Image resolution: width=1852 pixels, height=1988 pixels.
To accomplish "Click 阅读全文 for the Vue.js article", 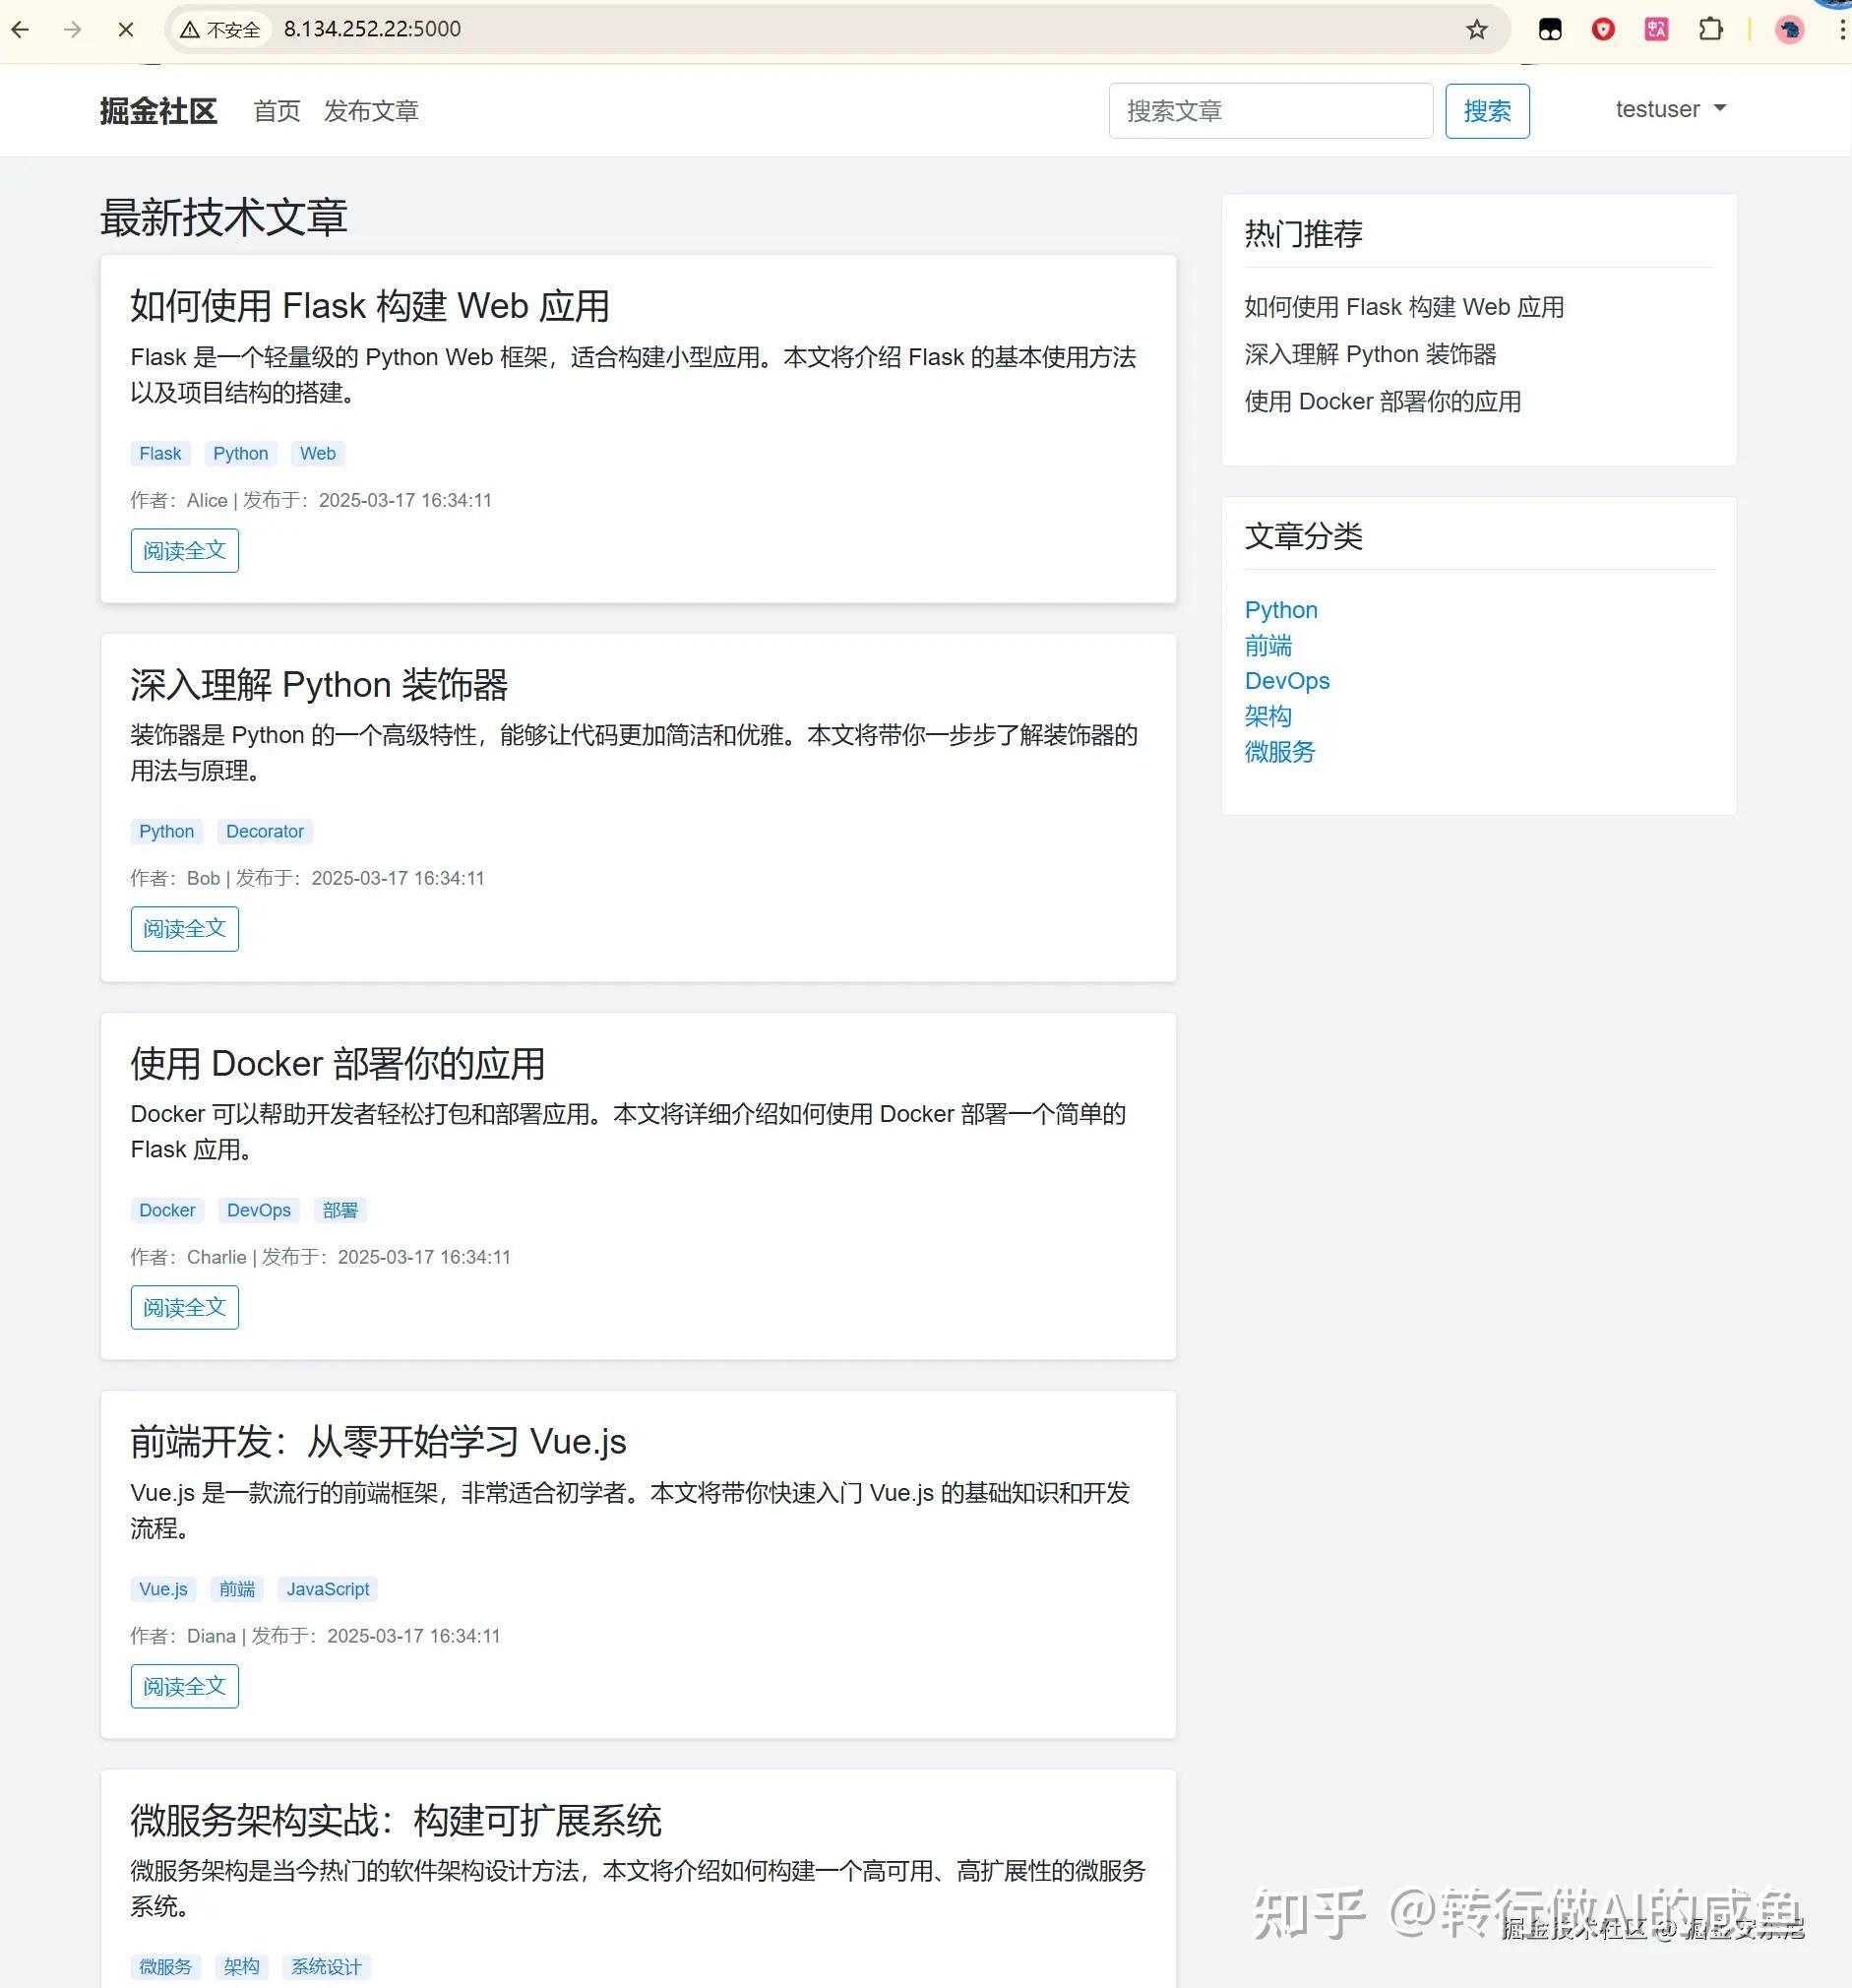I will pyautogui.click(x=185, y=1686).
